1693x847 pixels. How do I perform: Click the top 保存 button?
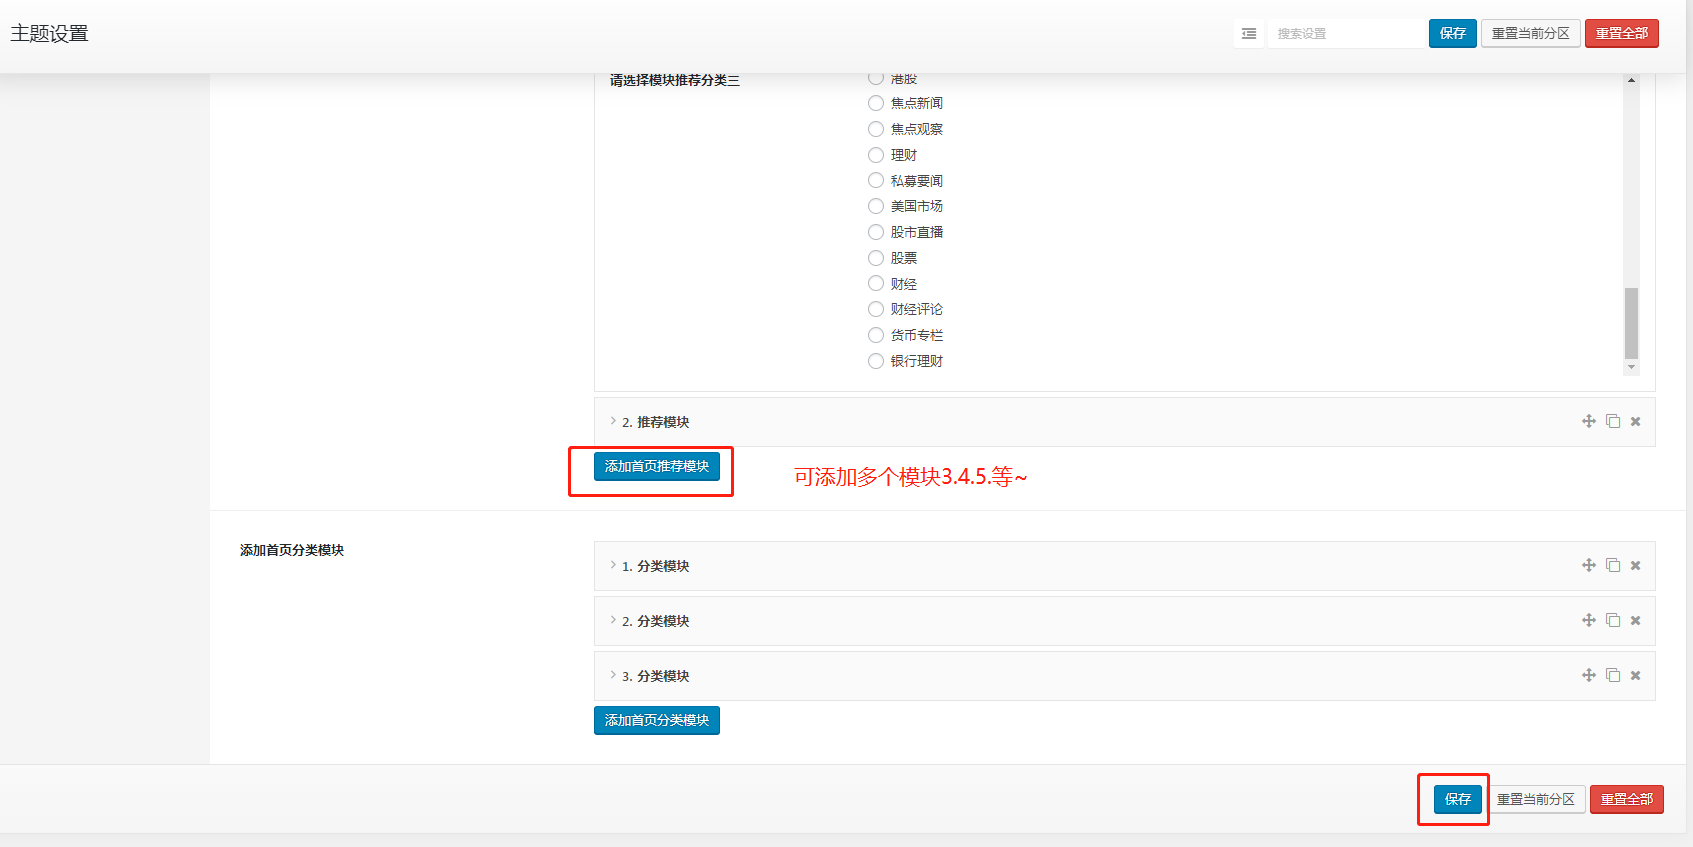pos(1452,33)
